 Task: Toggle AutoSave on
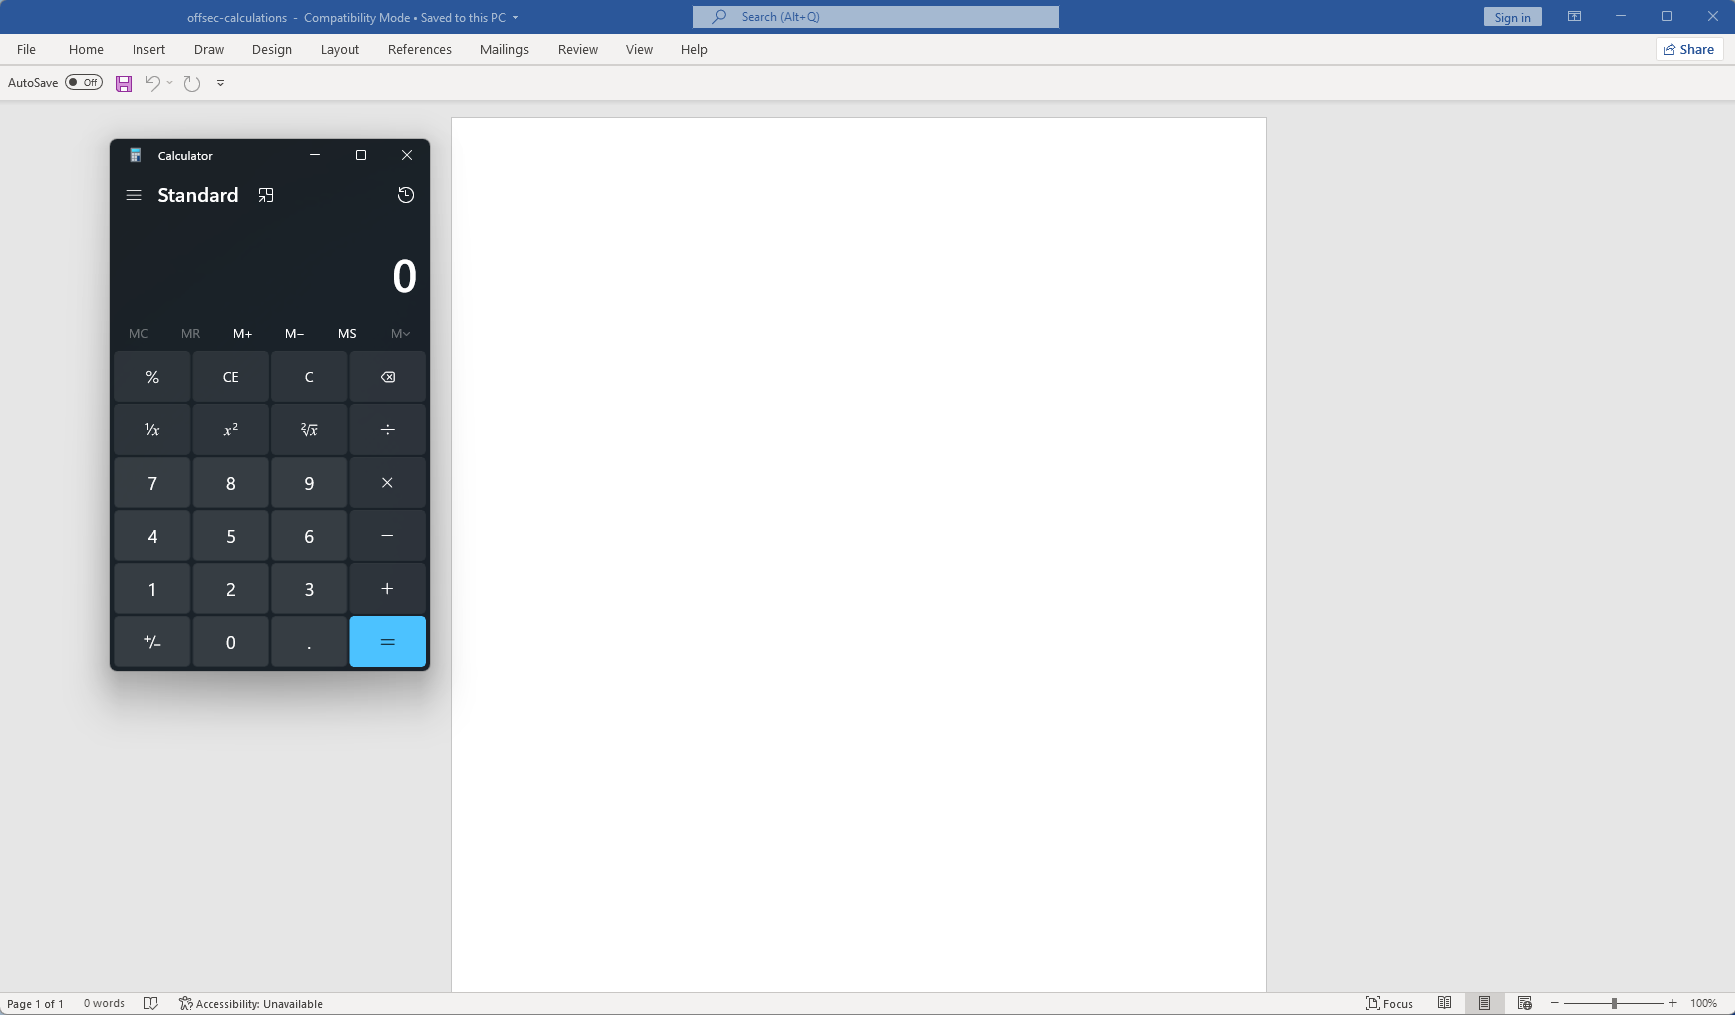[x=84, y=82]
